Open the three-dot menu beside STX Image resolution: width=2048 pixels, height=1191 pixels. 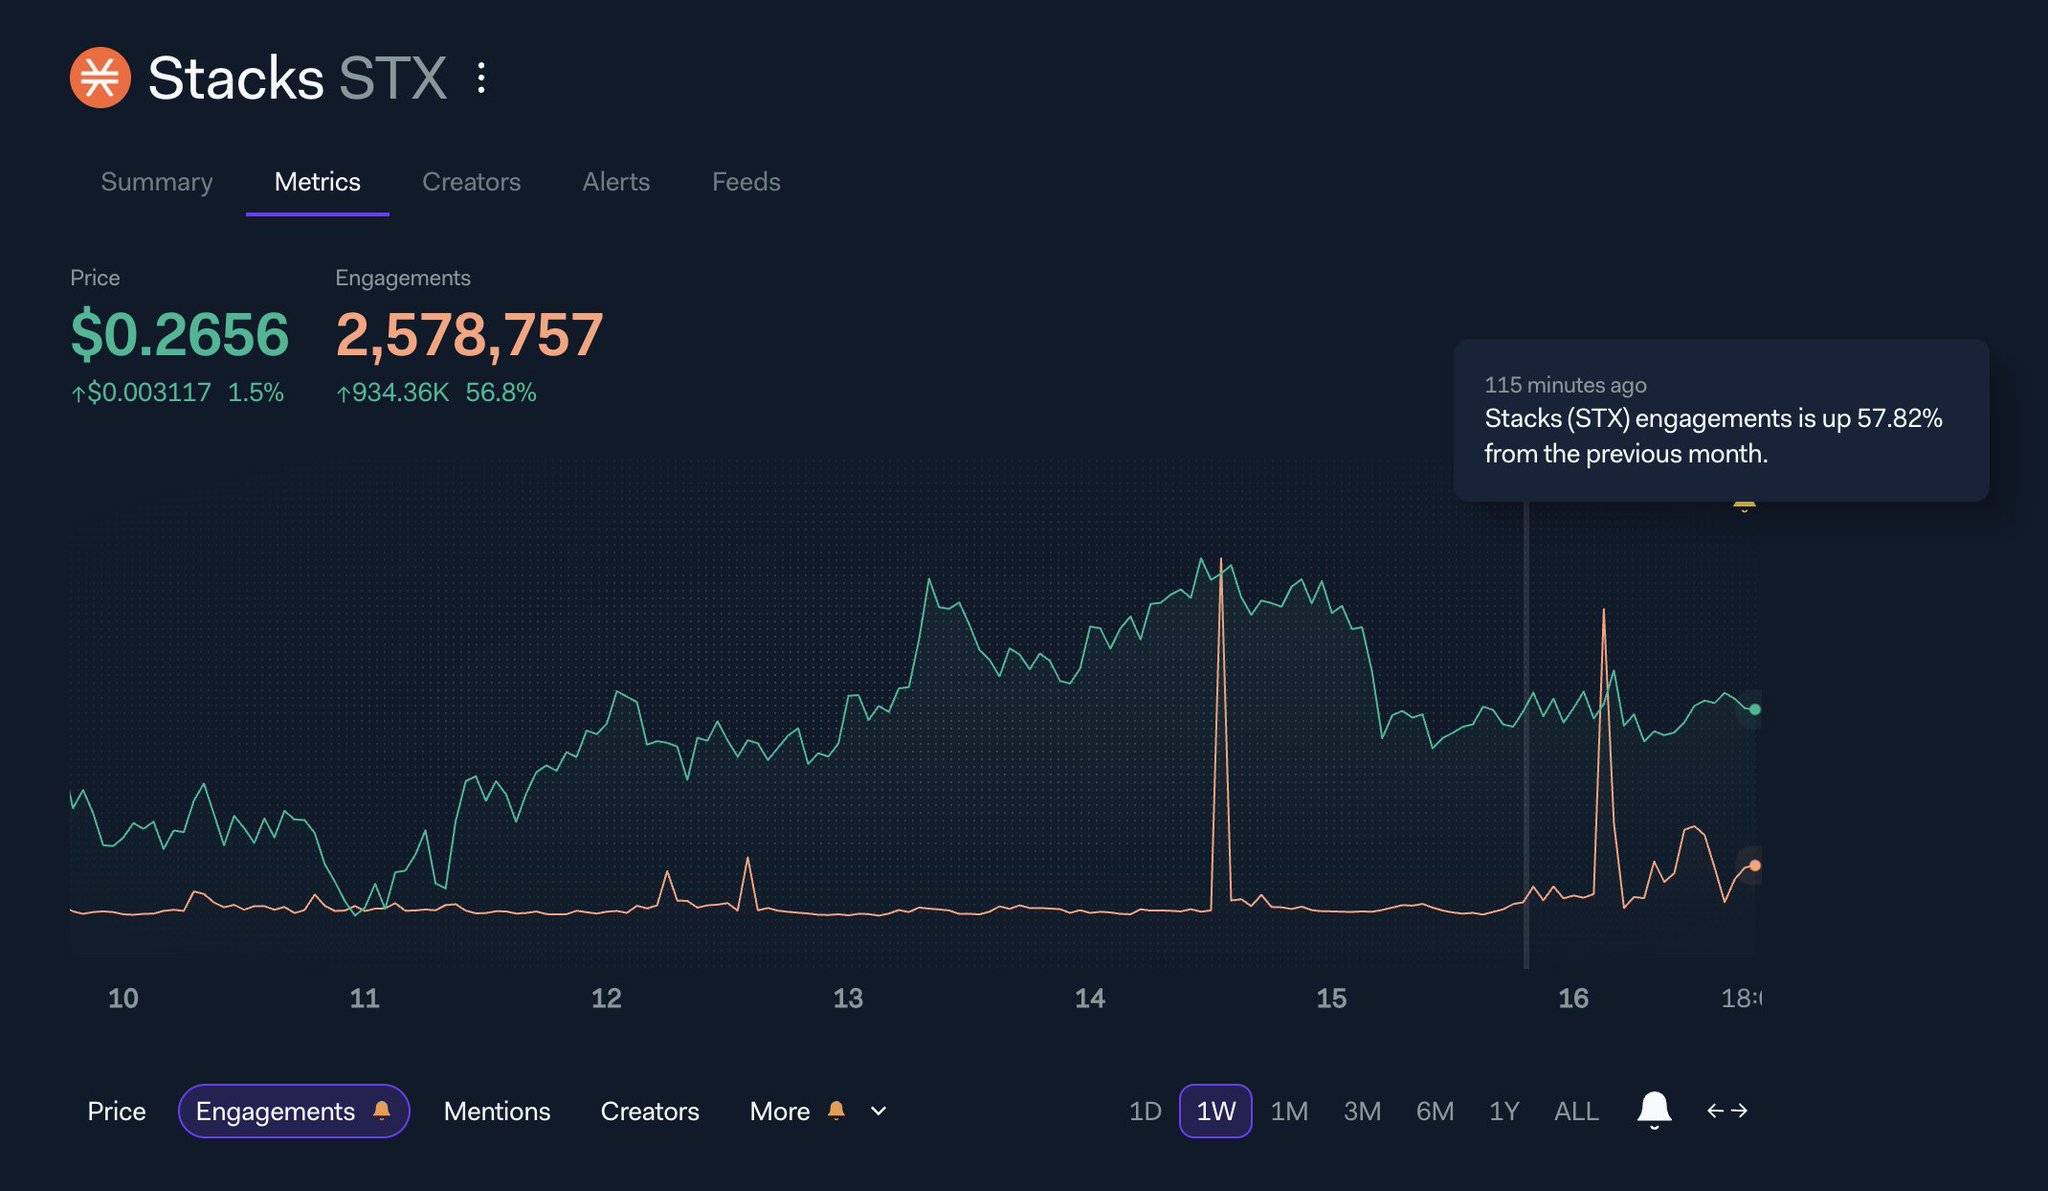coord(481,78)
